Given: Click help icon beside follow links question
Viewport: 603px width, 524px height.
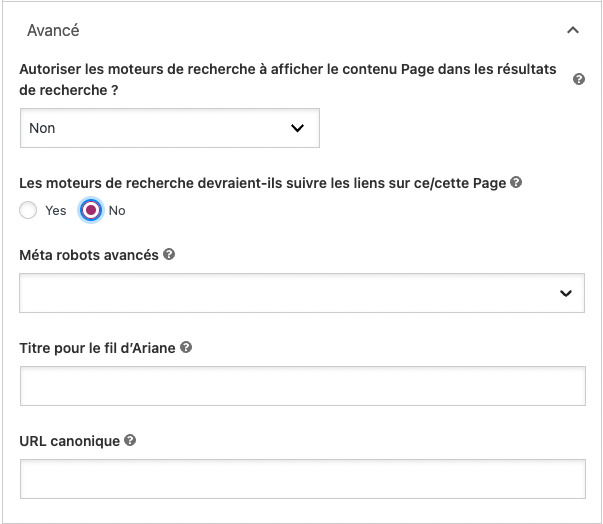Looking at the screenshot, I should point(516,183).
